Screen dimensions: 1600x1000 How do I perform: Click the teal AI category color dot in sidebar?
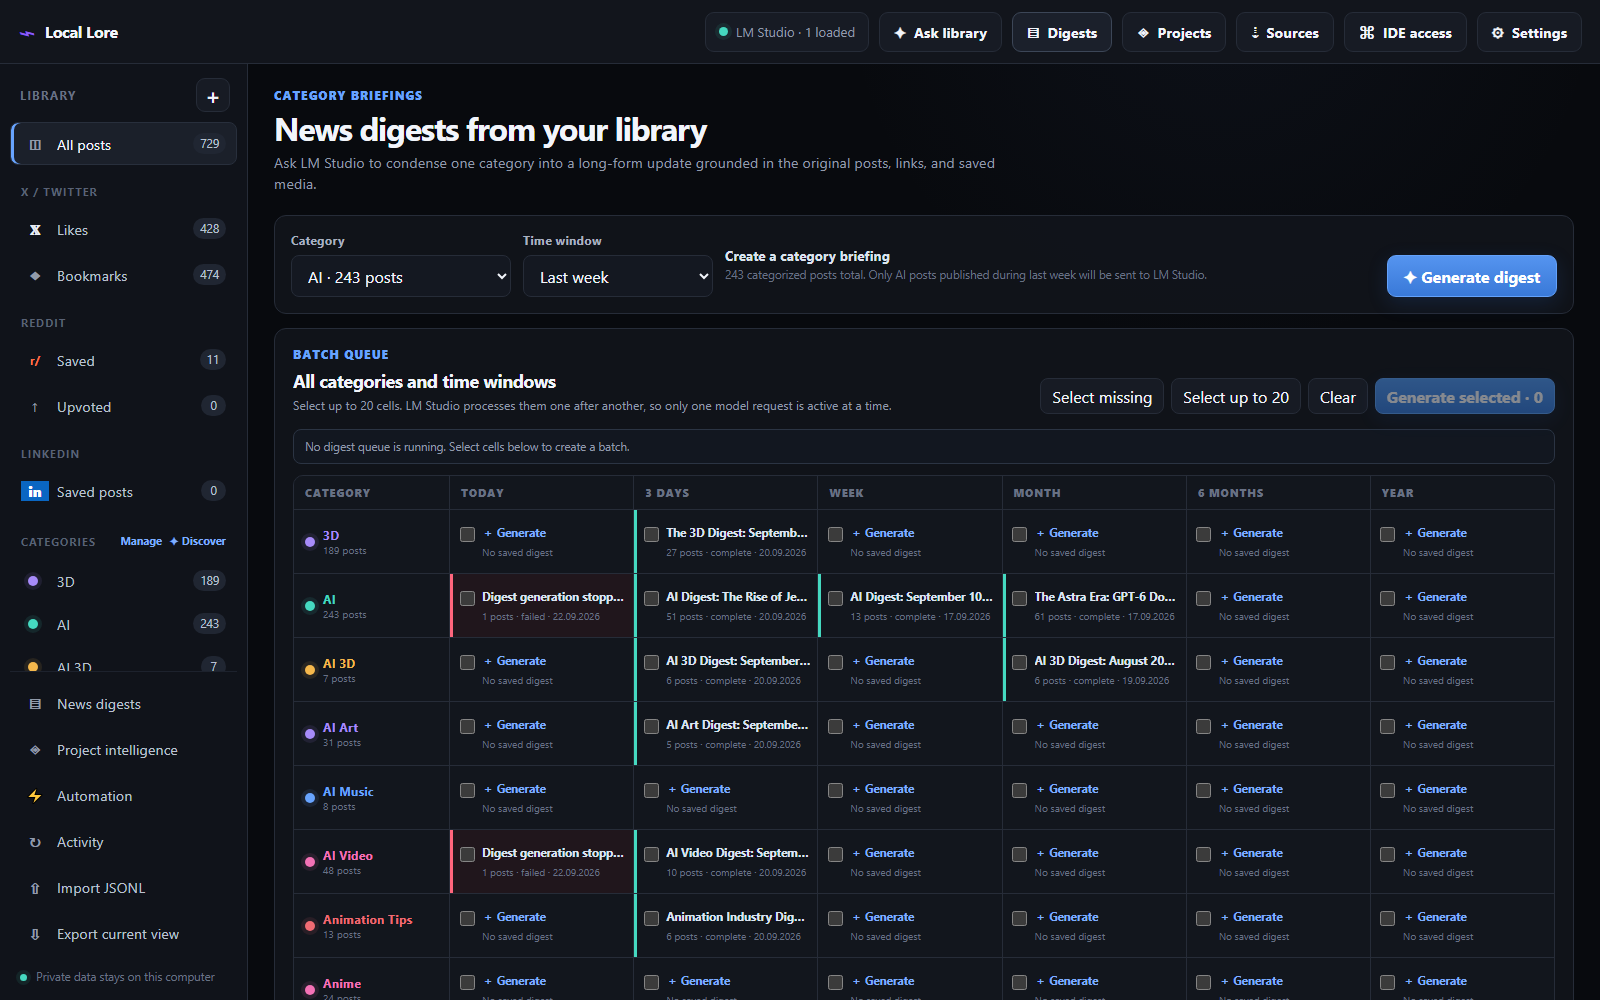33,624
